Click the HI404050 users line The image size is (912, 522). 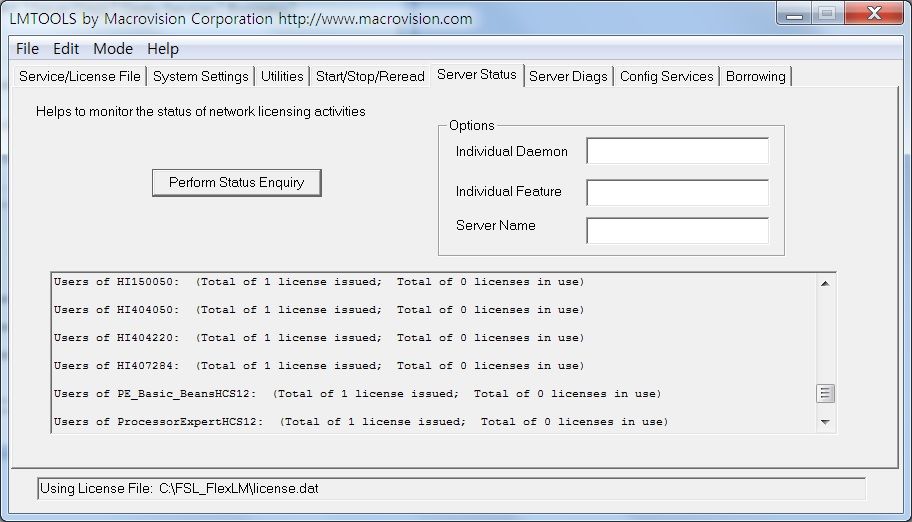click(319, 310)
